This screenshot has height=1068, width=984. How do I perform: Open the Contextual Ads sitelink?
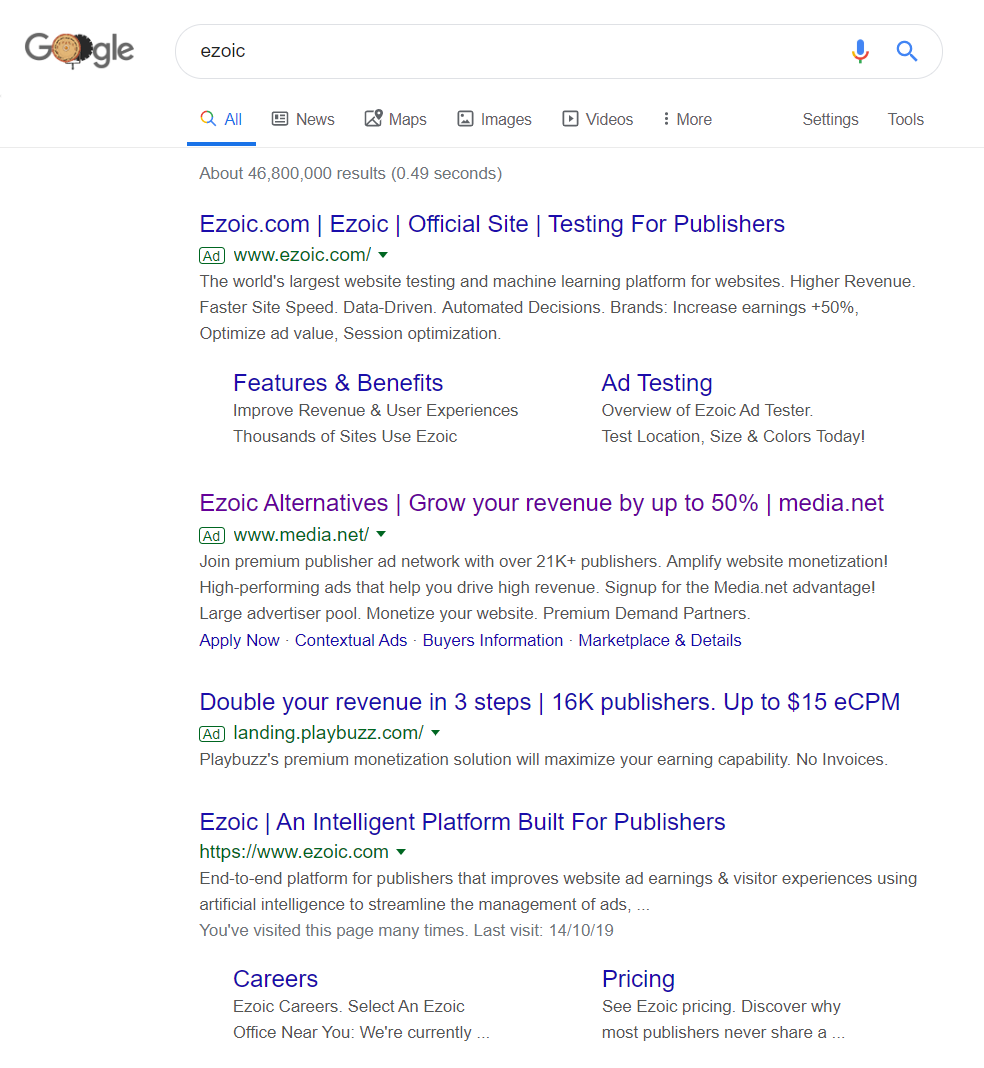(351, 640)
